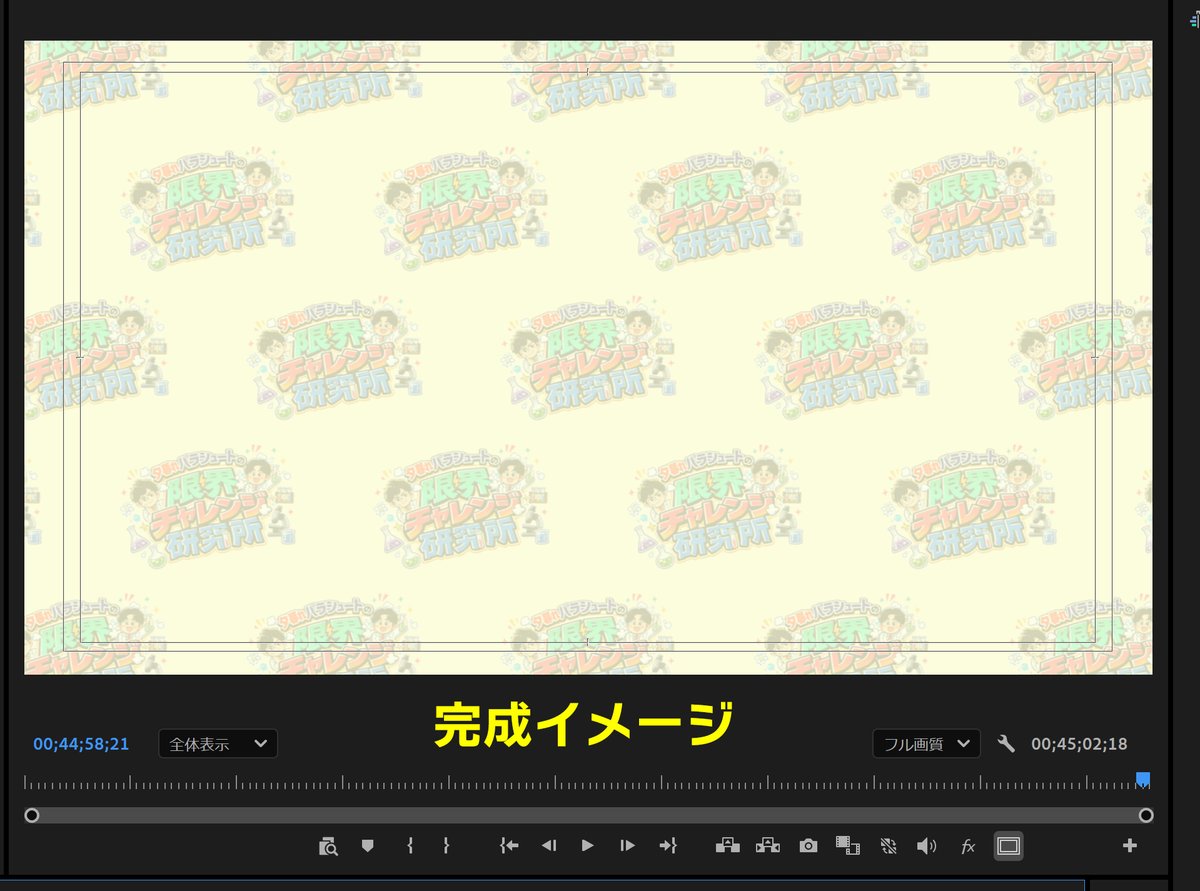The width and height of the screenshot is (1200, 891).
Task: Go to Out point
Action: coord(668,846)
